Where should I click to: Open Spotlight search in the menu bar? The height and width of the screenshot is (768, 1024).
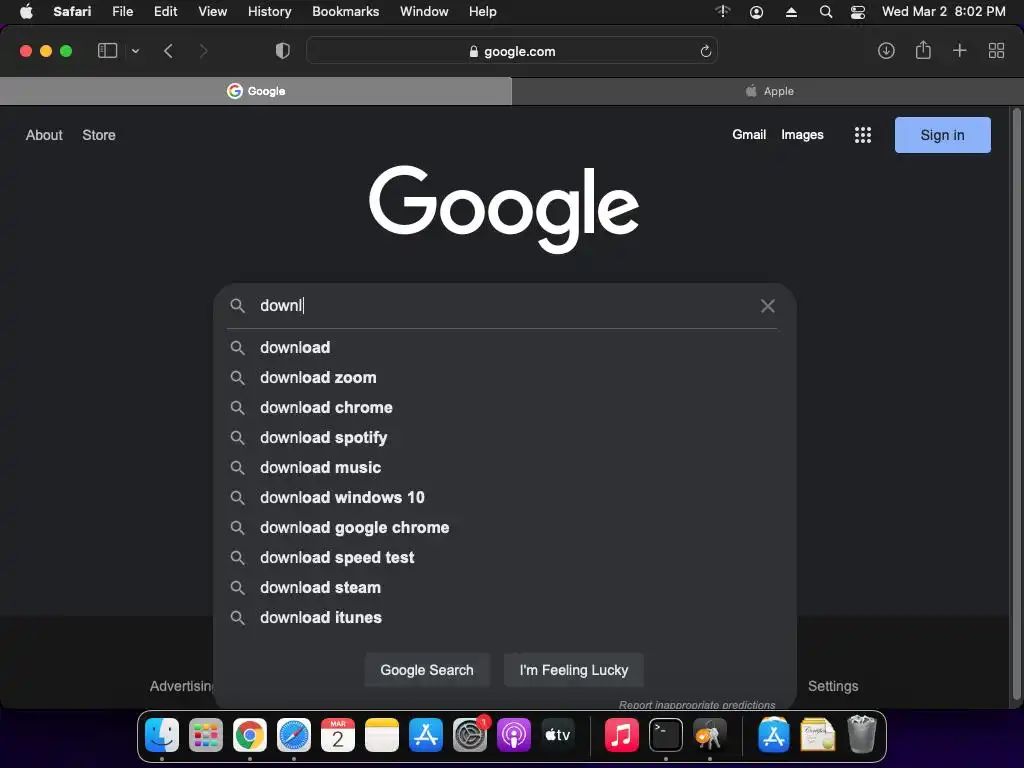(825, 12)
